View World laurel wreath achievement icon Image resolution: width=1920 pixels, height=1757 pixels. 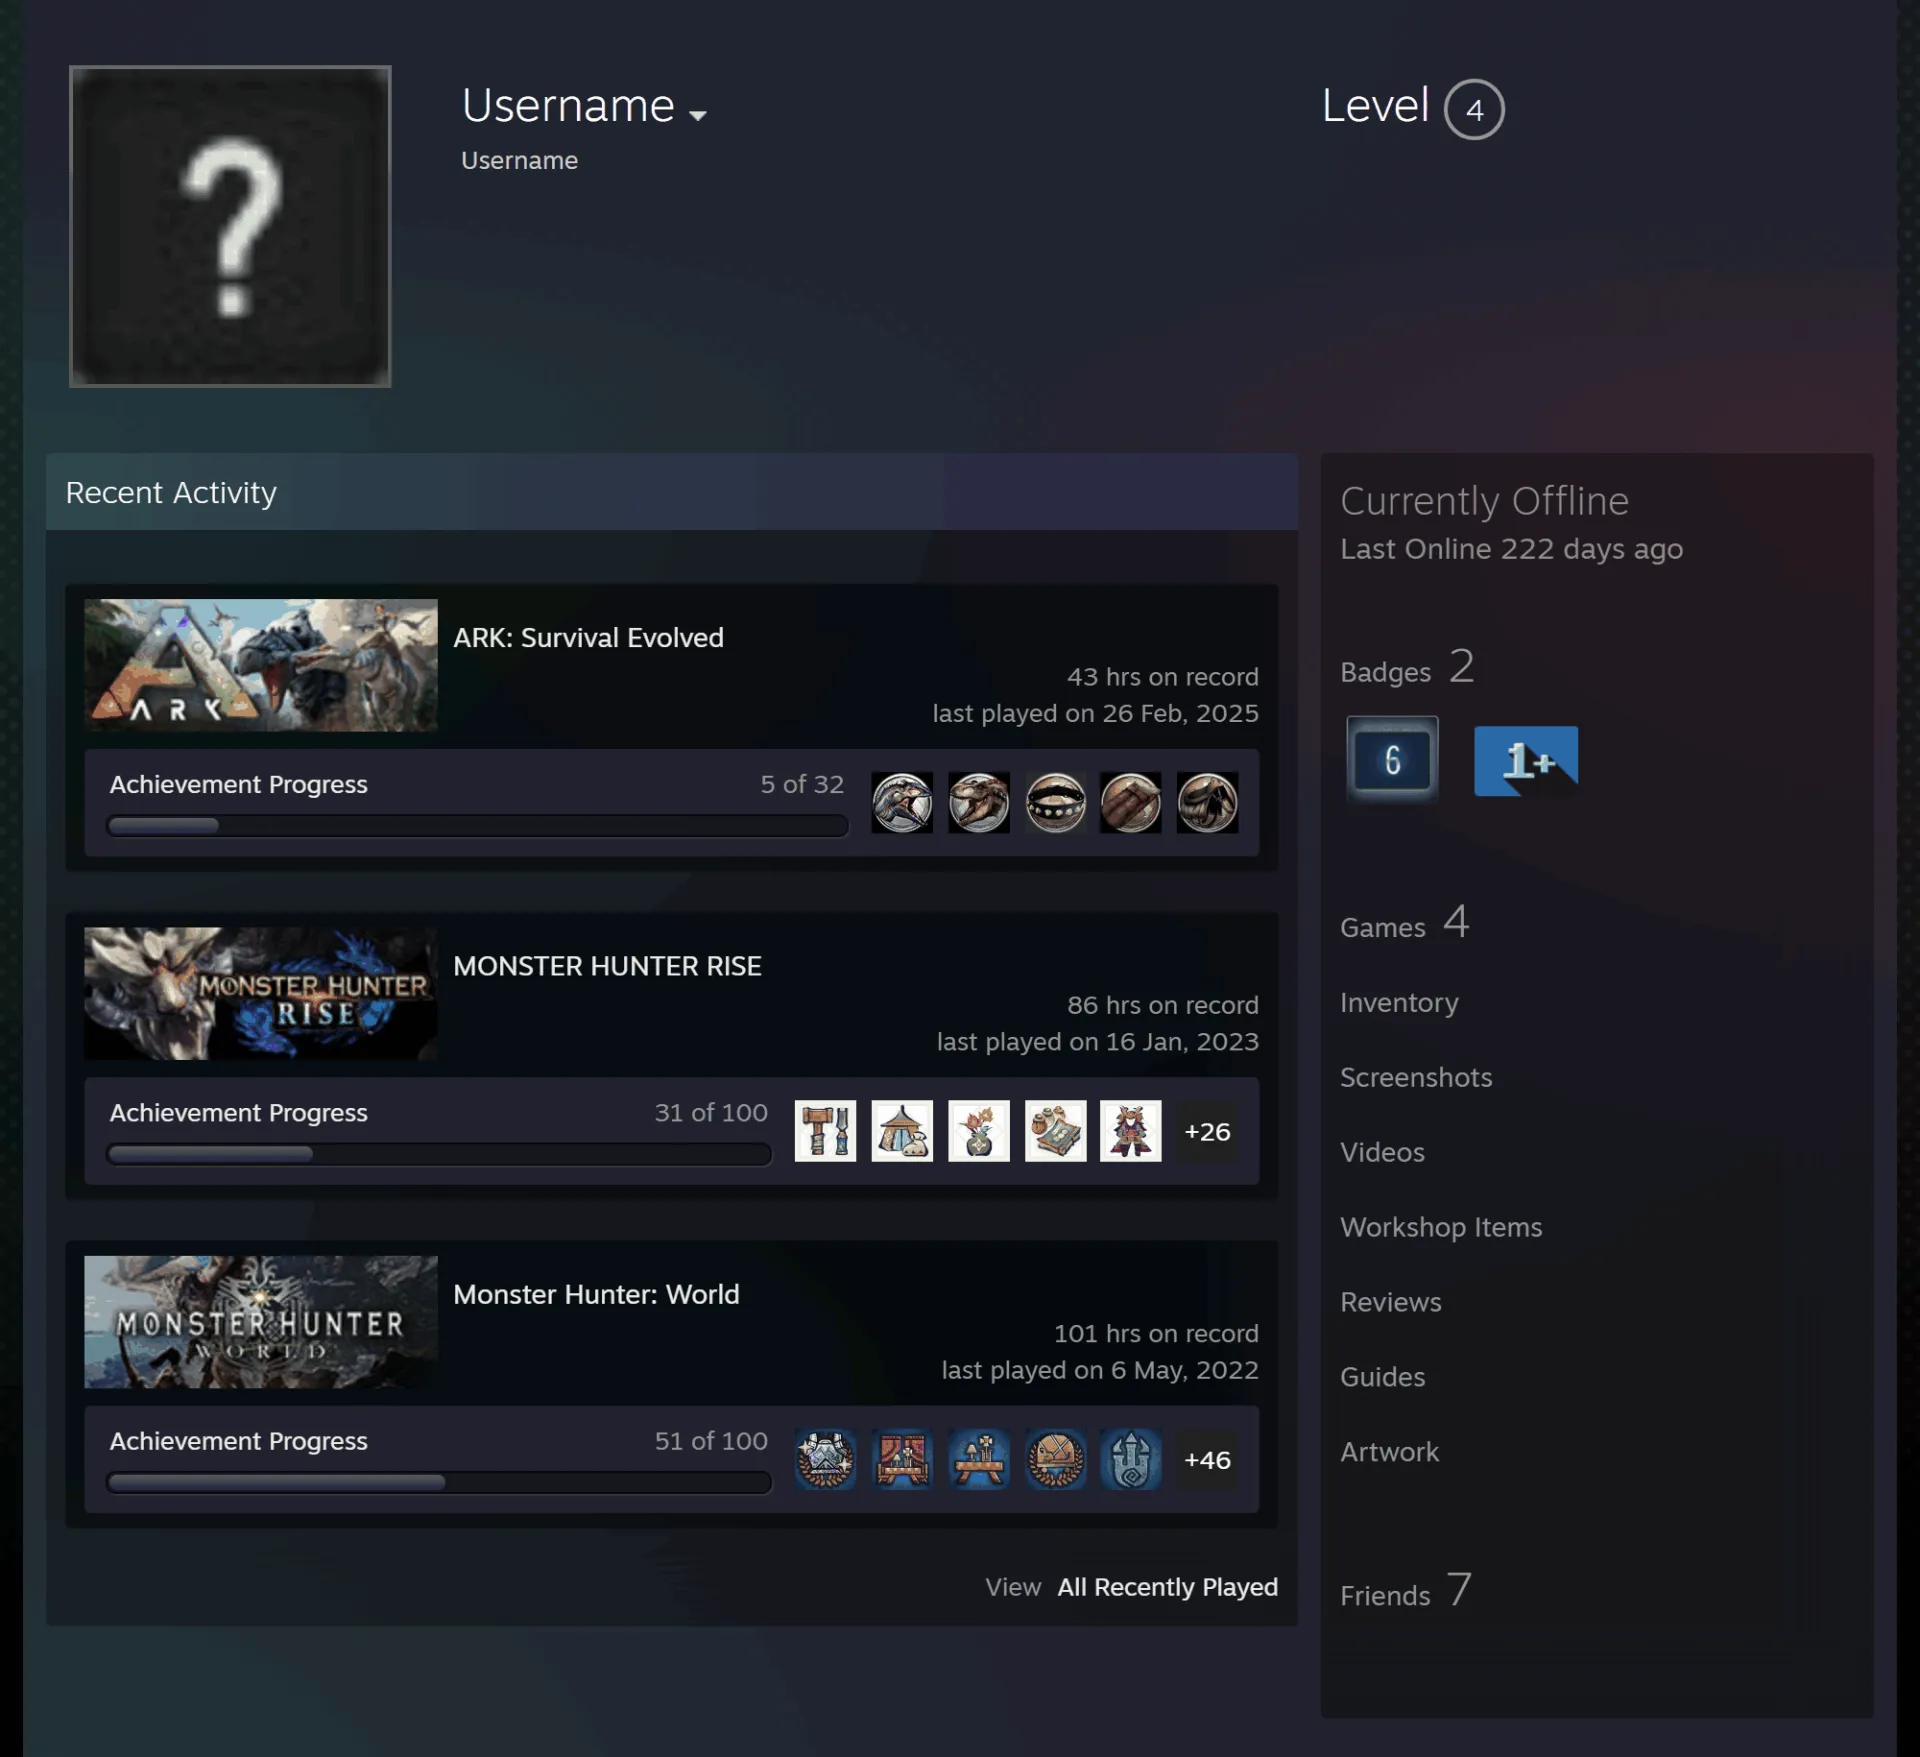[1055, 1459]
